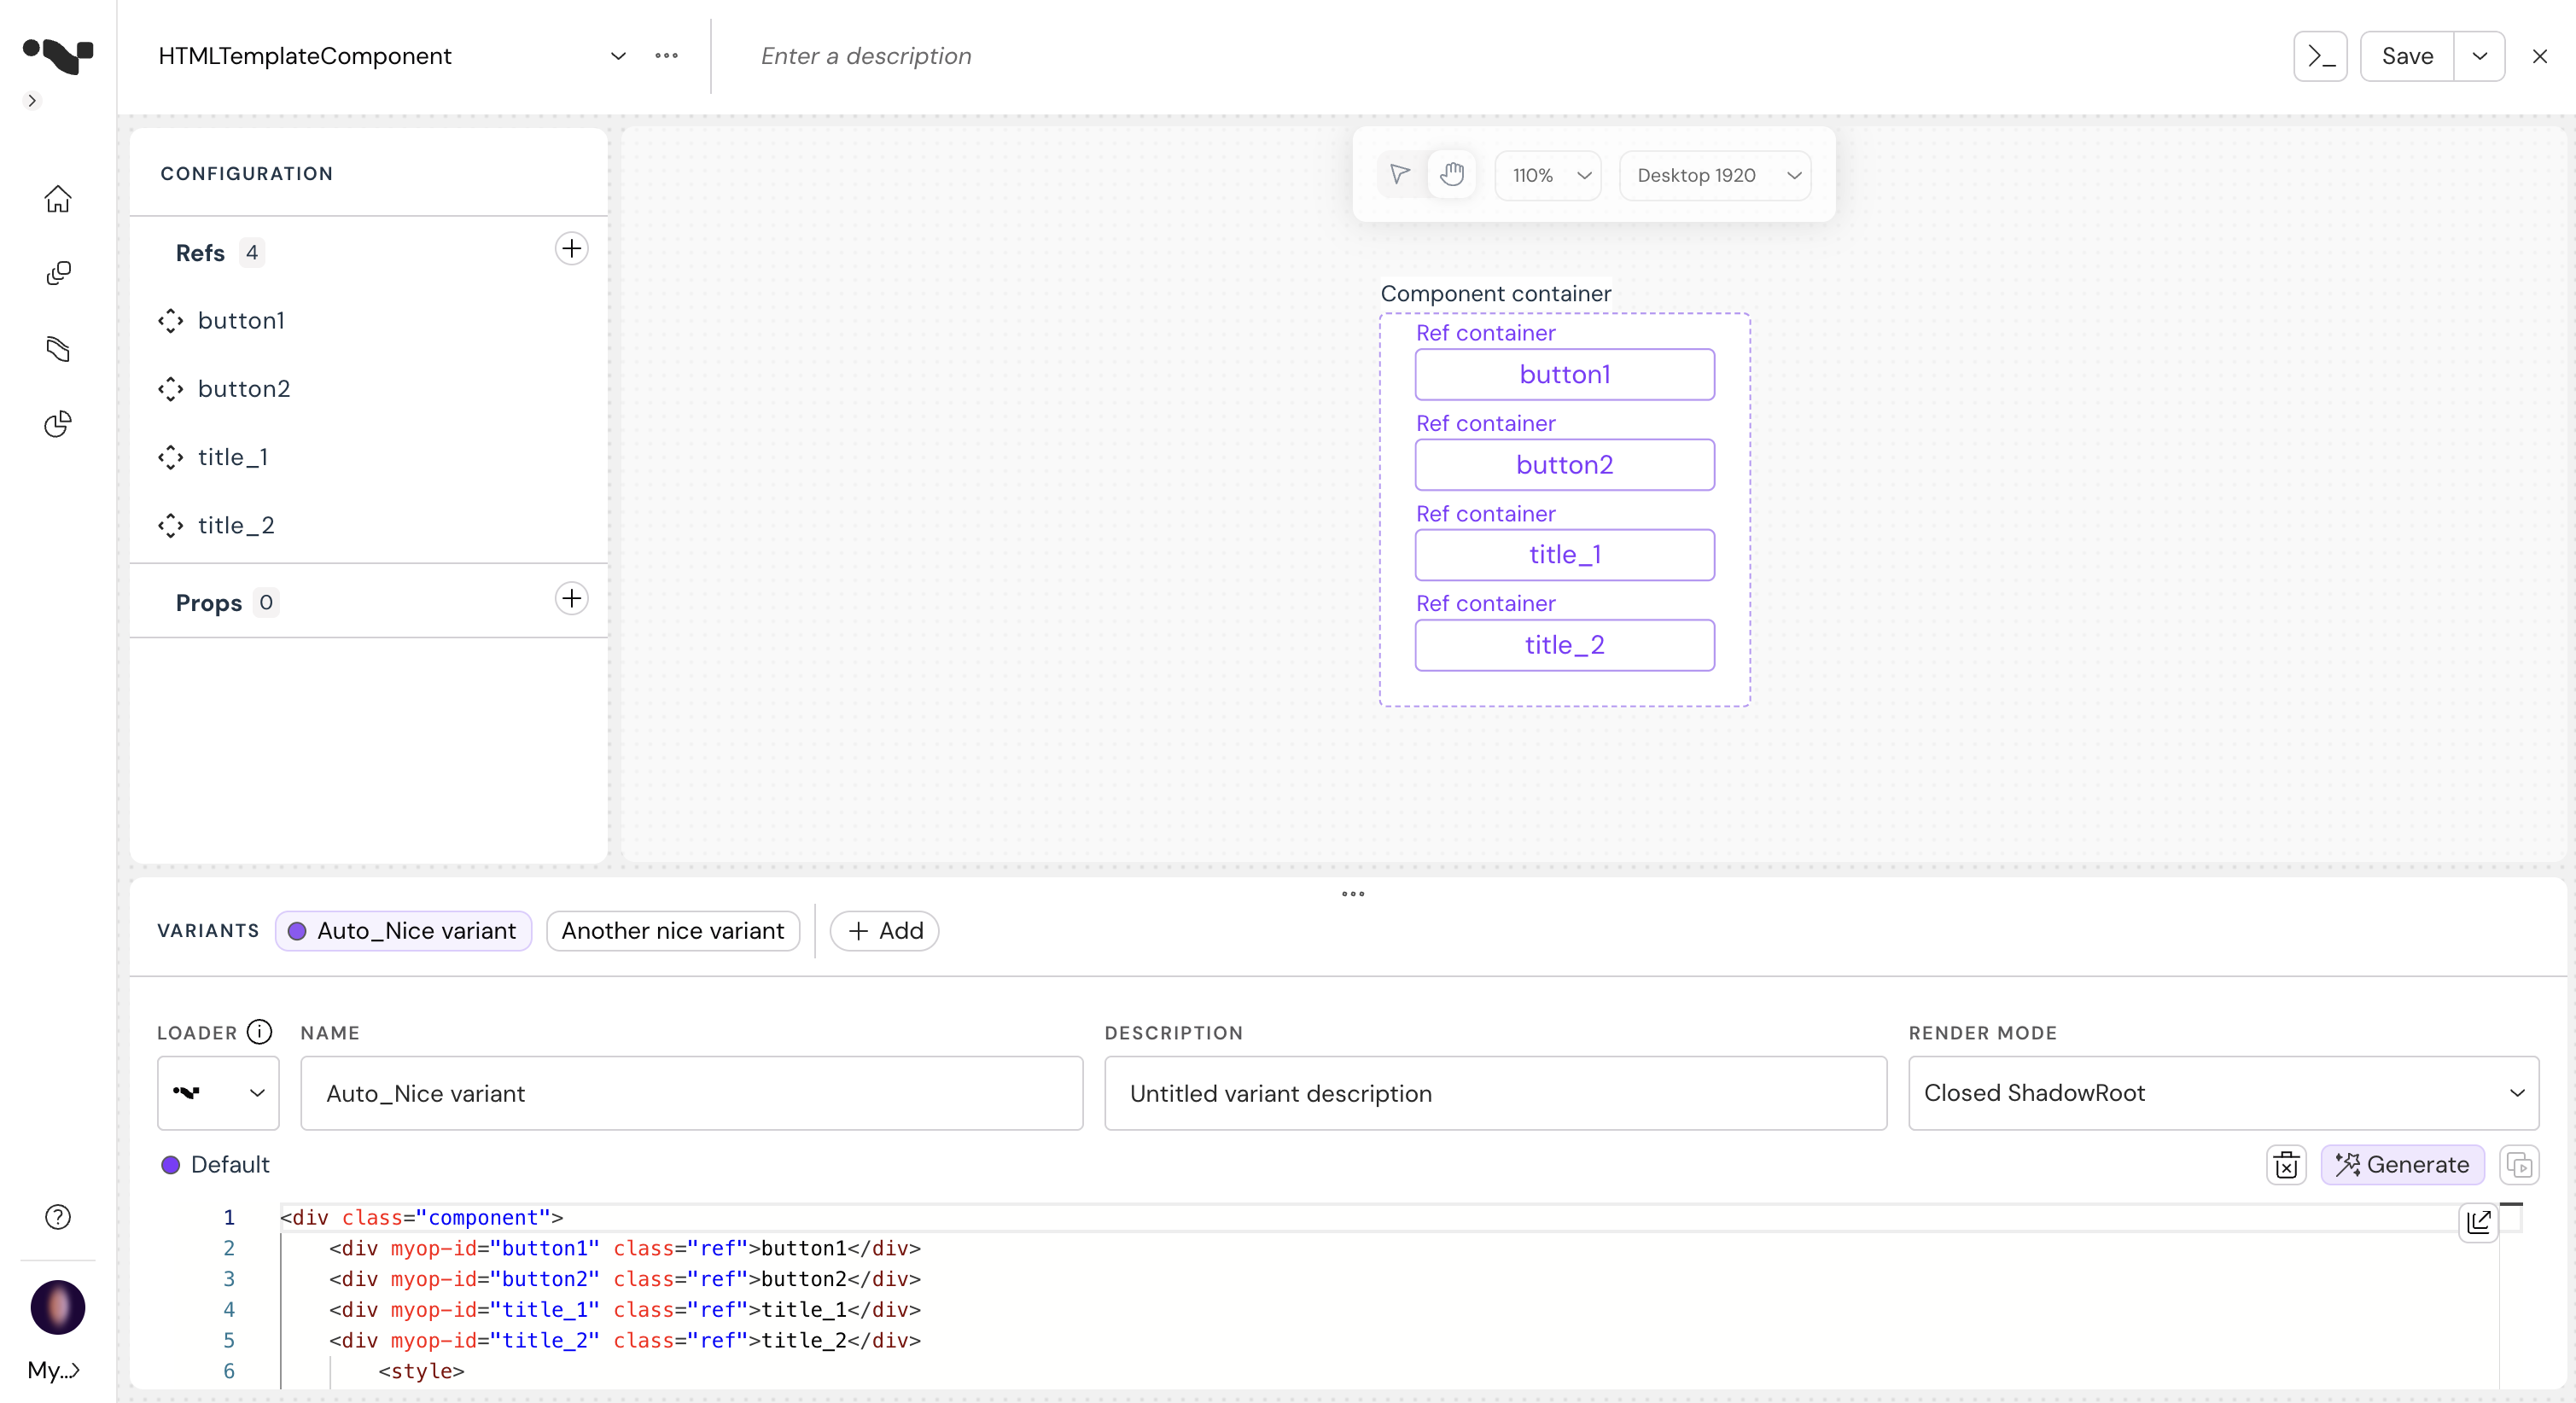Screen dimensions: 2576x1403
Task: Open the Loader type dropdown
Action: click(x=218, y=1093)
